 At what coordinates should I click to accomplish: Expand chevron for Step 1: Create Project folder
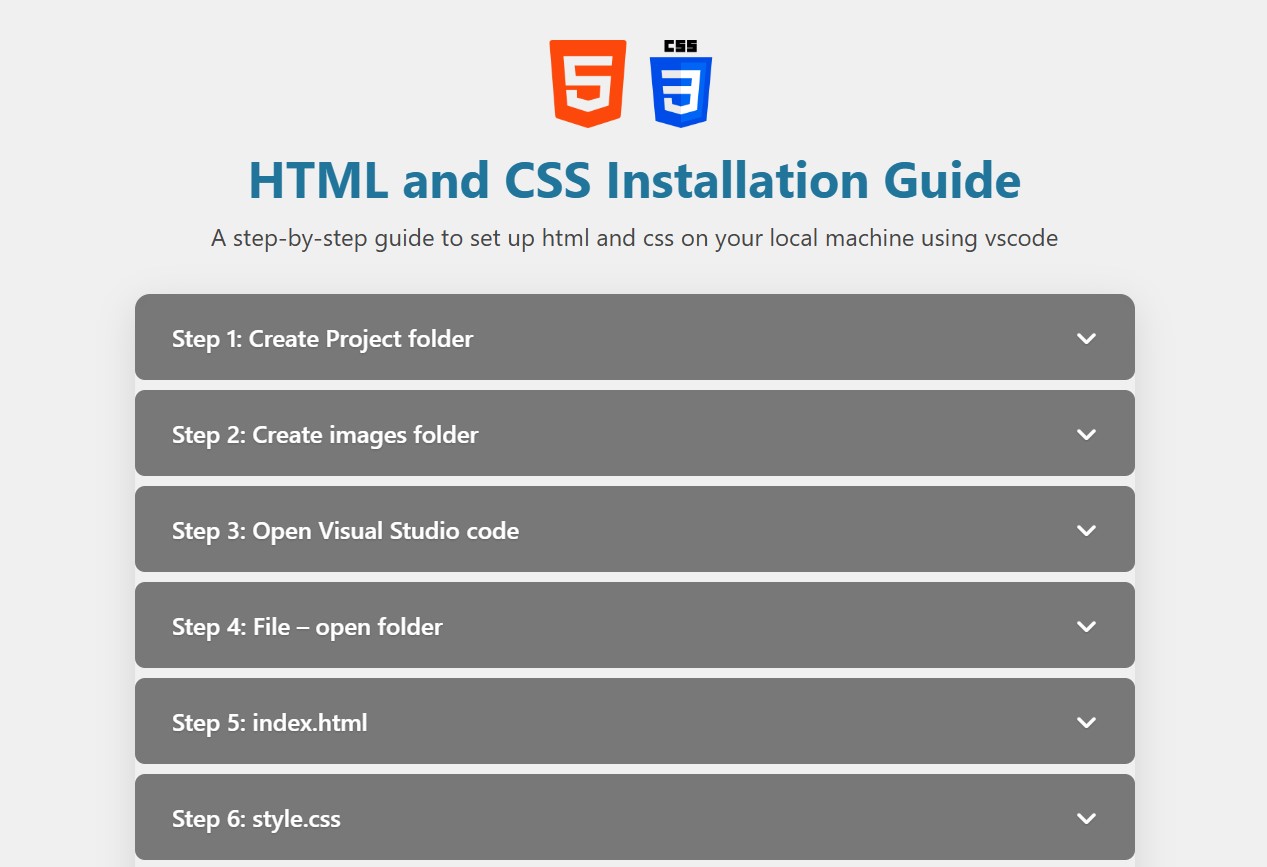[x=1086, y=338]
